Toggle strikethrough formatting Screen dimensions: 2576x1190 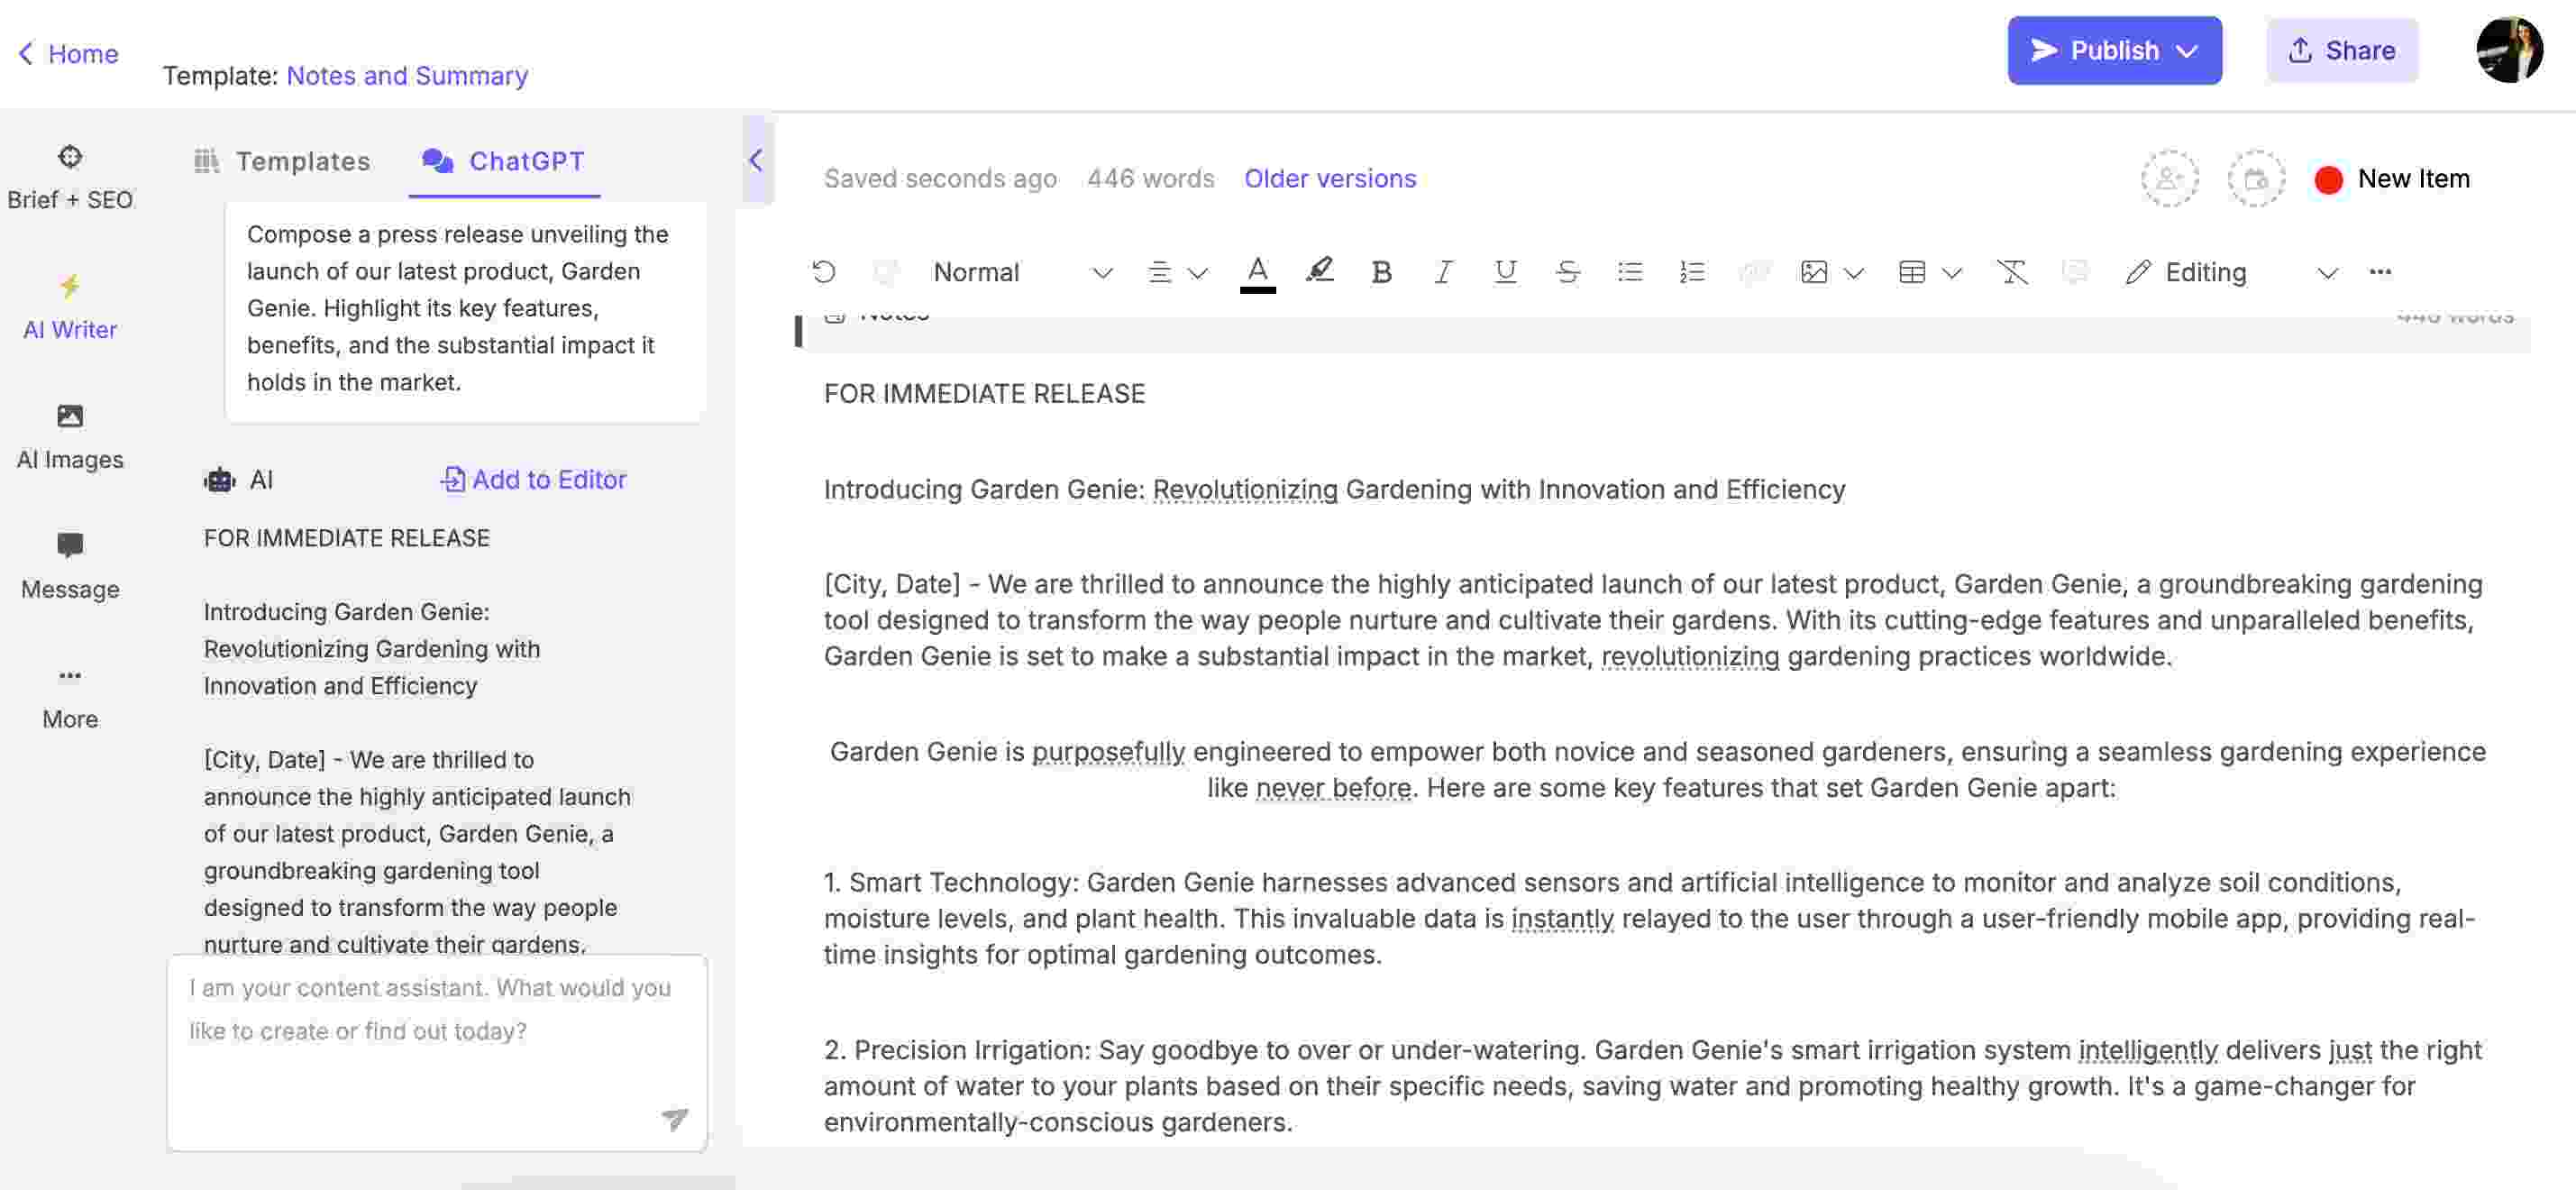pos(1567,272)
